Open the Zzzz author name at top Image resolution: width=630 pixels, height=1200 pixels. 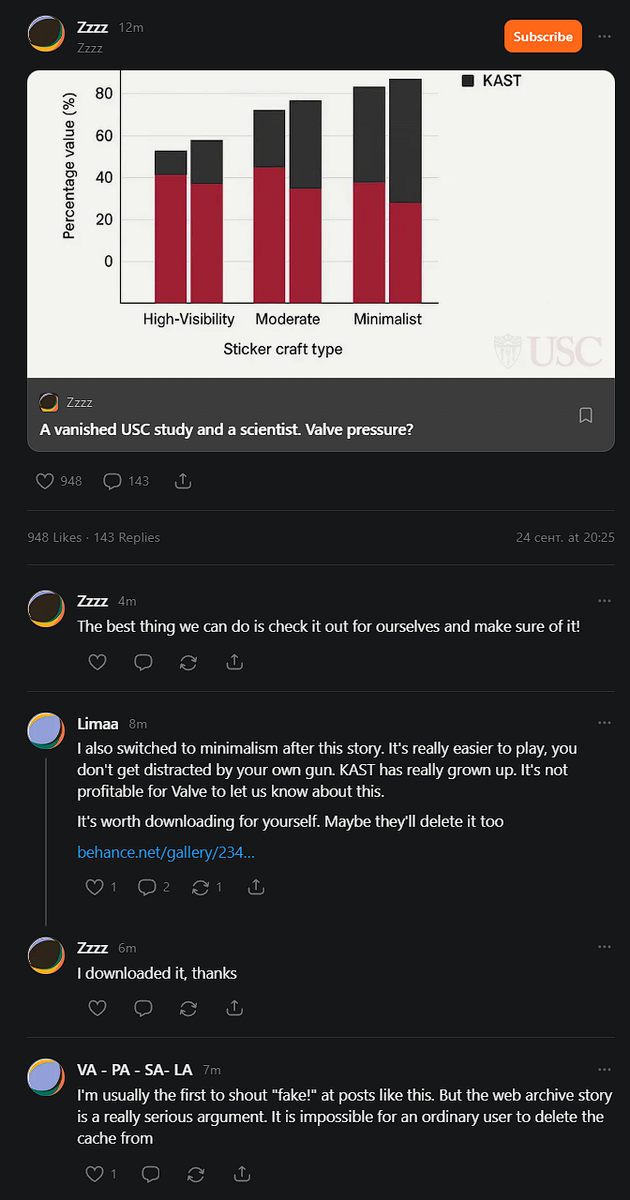(92, 27)
